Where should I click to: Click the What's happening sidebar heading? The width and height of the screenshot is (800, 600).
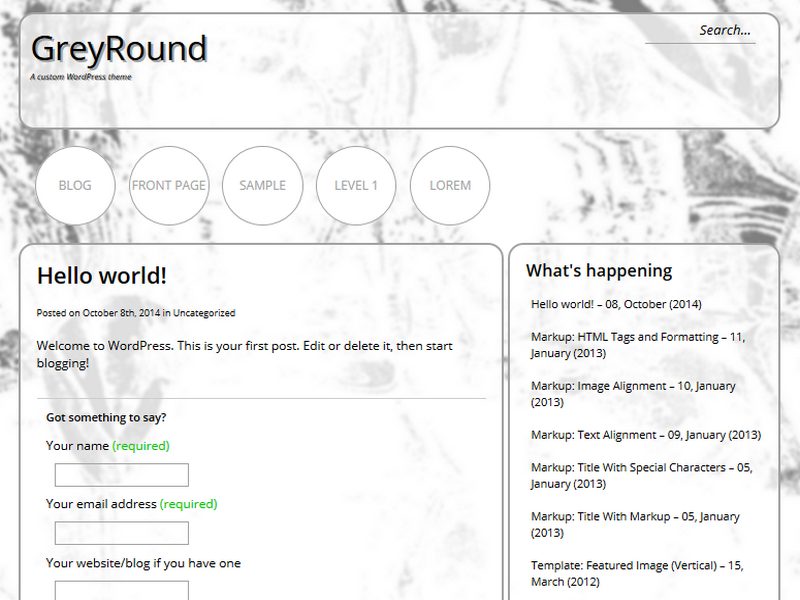tap(599, 270)
